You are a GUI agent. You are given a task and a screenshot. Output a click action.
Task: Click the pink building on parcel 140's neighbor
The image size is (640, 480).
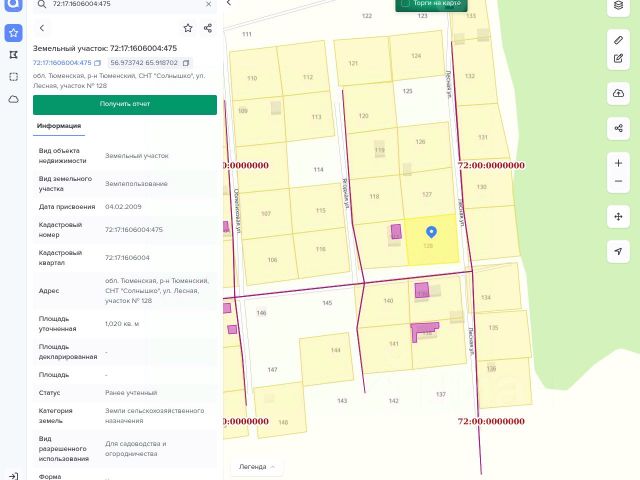[x=422, y=290]
